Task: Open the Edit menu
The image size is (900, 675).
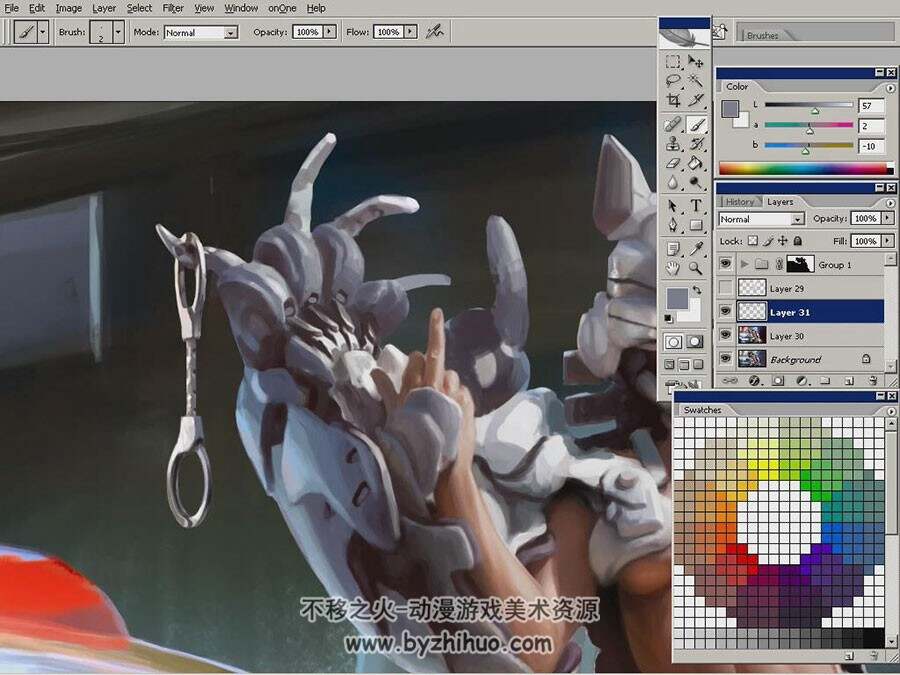Action: click(37, 8)
